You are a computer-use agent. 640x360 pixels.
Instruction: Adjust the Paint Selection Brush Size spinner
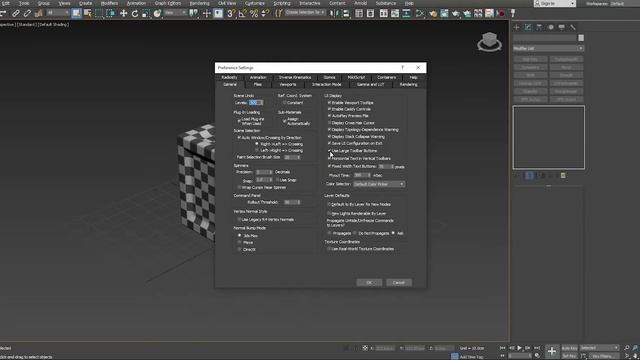pyautogui.click(x=298, y=157)
